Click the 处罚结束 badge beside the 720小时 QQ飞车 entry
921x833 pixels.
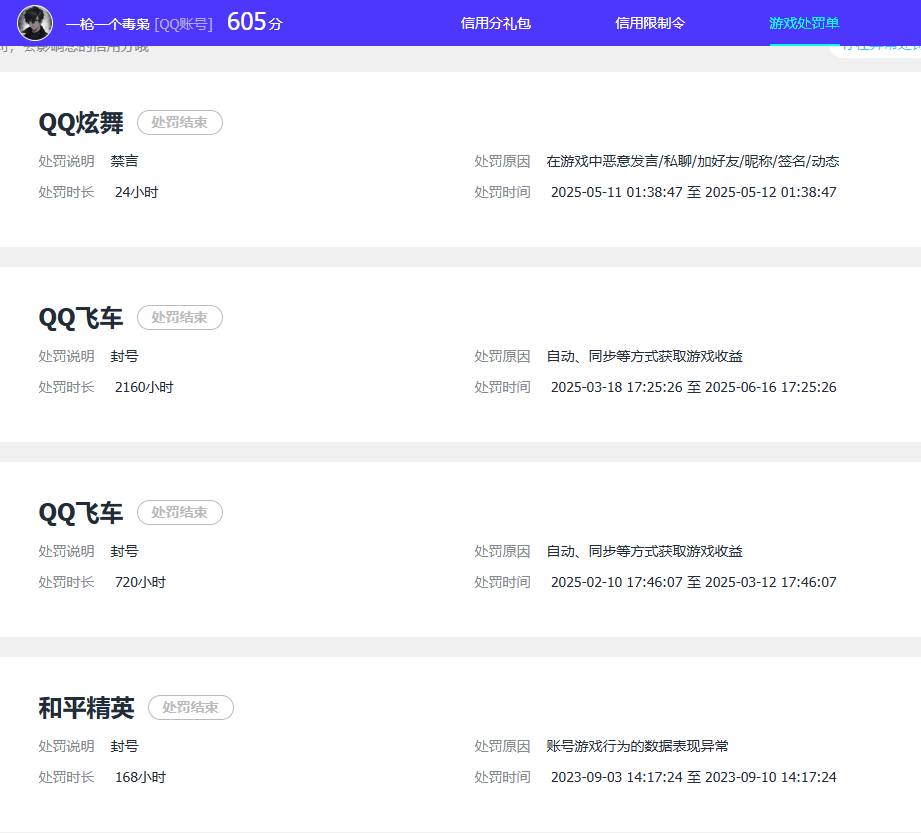180,512
